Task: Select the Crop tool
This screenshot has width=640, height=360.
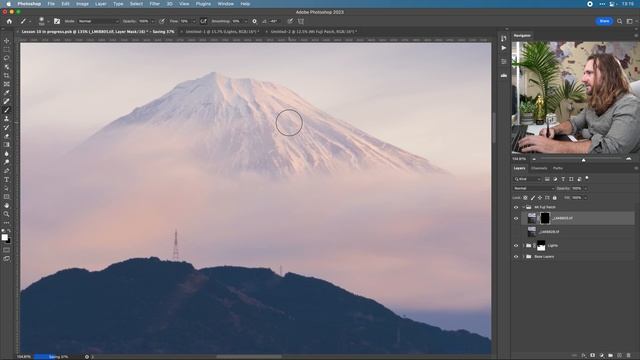Action: pyautogui.click(x=7, y=76)
